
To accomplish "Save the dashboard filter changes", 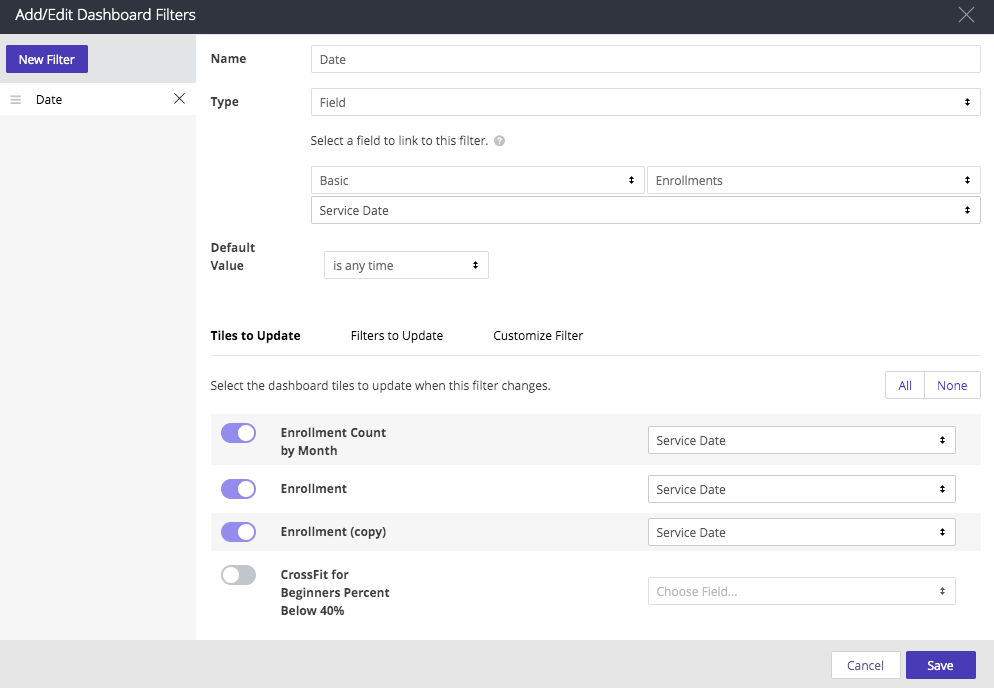I will click(940, 665).
